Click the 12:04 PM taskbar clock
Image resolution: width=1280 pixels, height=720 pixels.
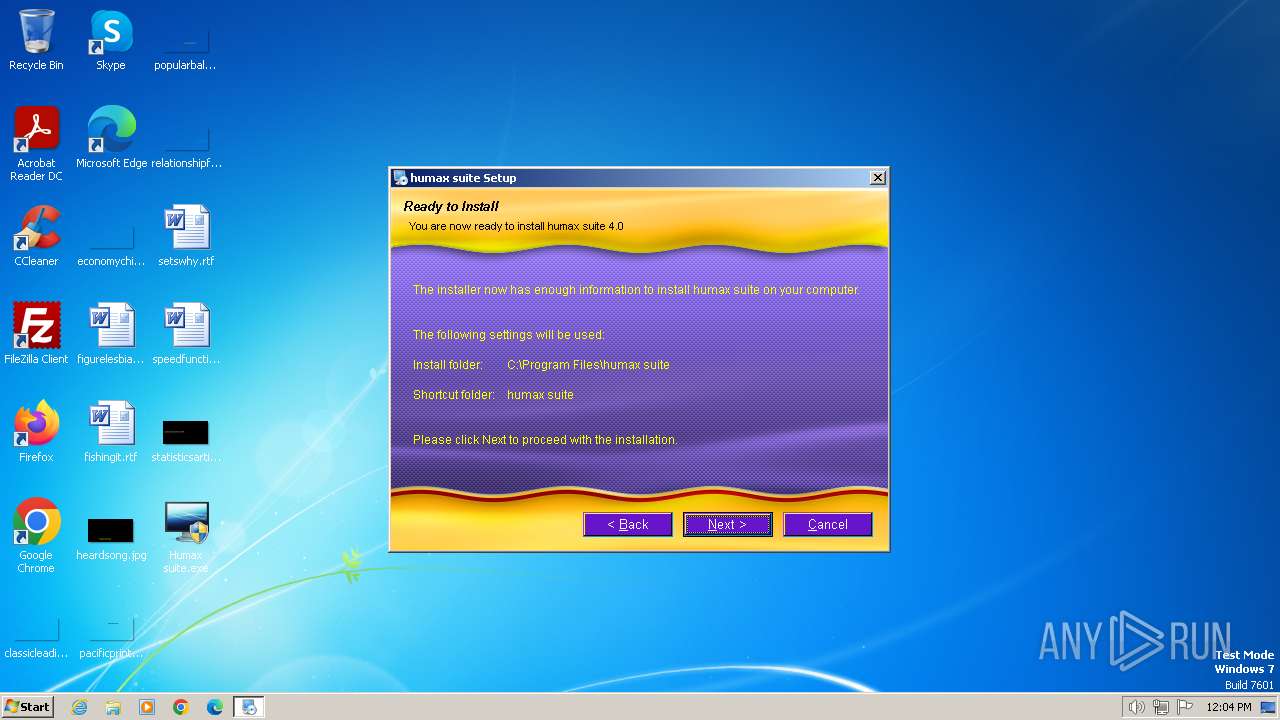(1229, 707)
